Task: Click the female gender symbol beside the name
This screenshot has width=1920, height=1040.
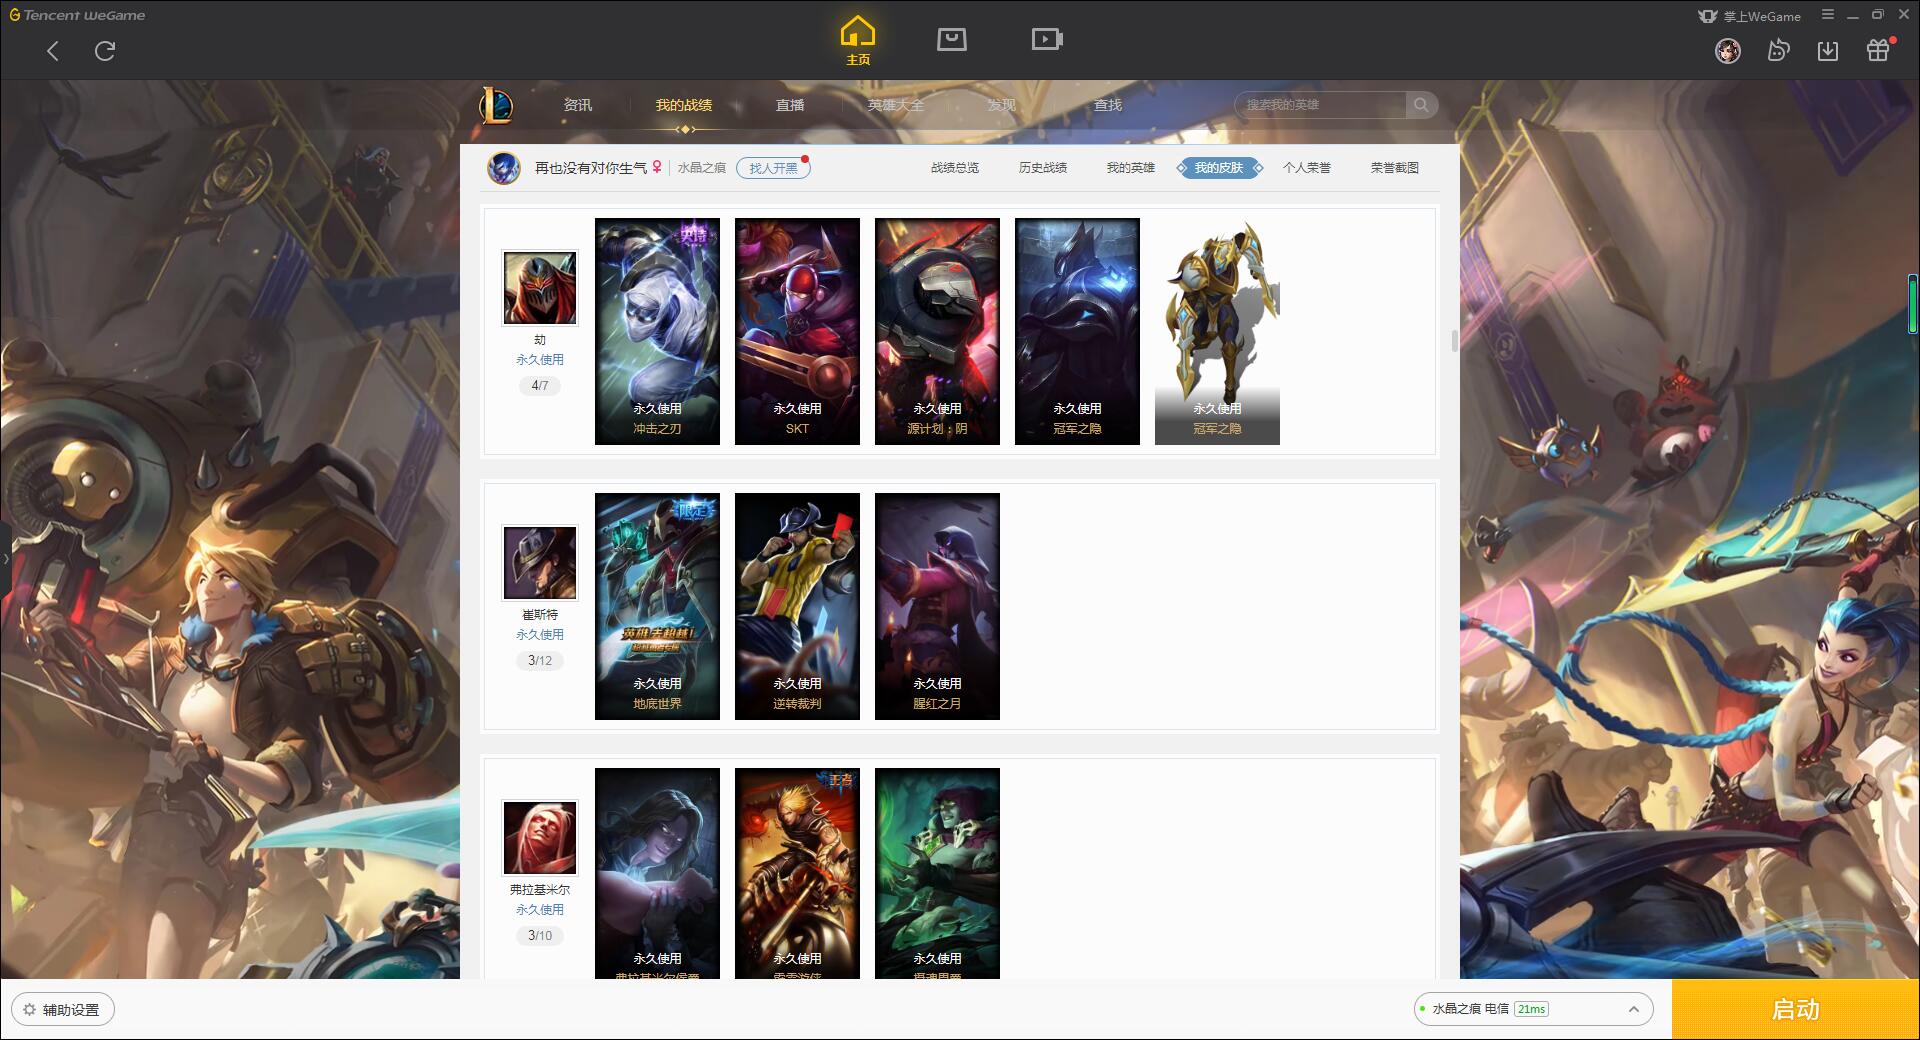Action: 657,167
